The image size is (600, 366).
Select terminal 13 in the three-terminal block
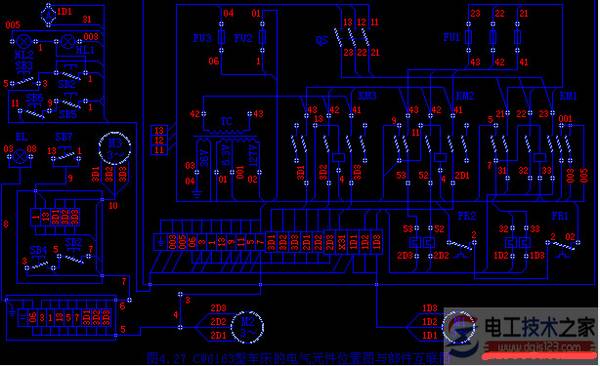pyautogui.click(x=159, y=131)
